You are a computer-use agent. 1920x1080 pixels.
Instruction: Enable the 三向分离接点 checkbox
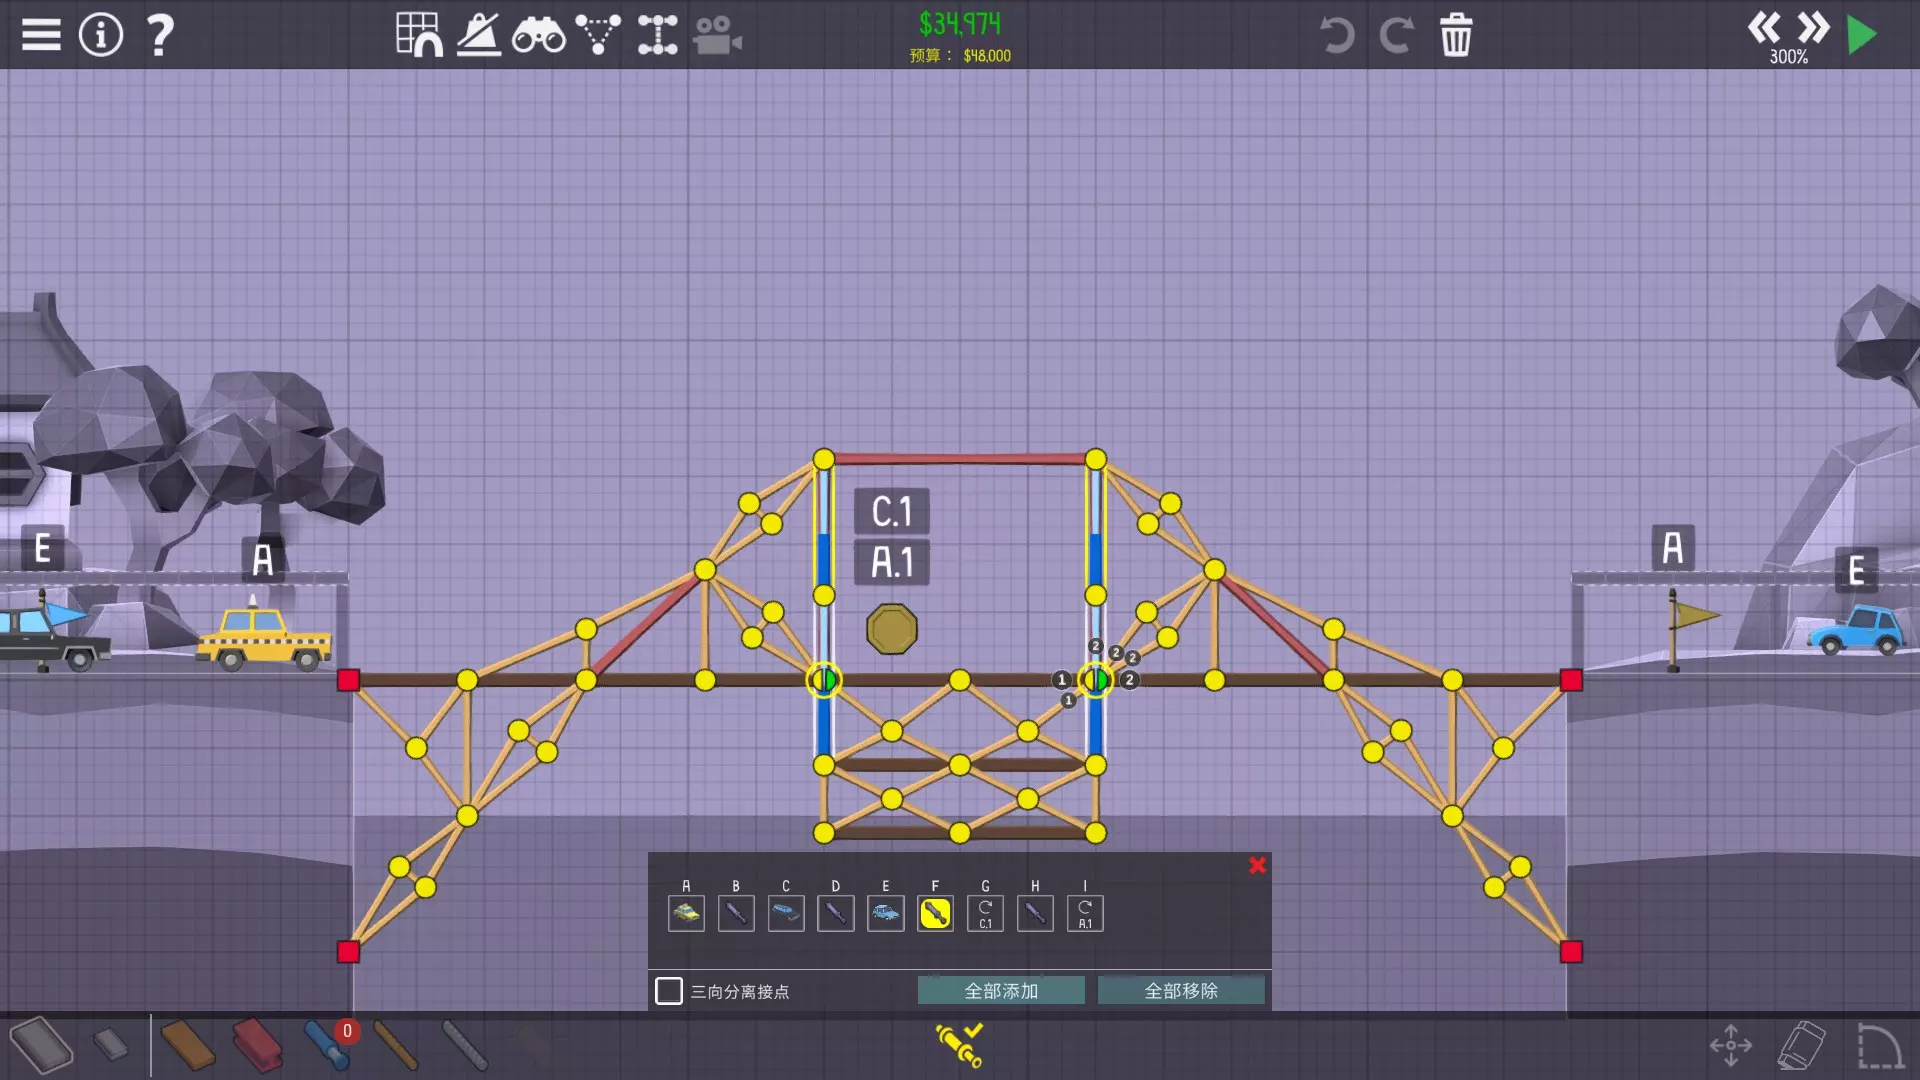pyautogui.click(x=669, y=991)
